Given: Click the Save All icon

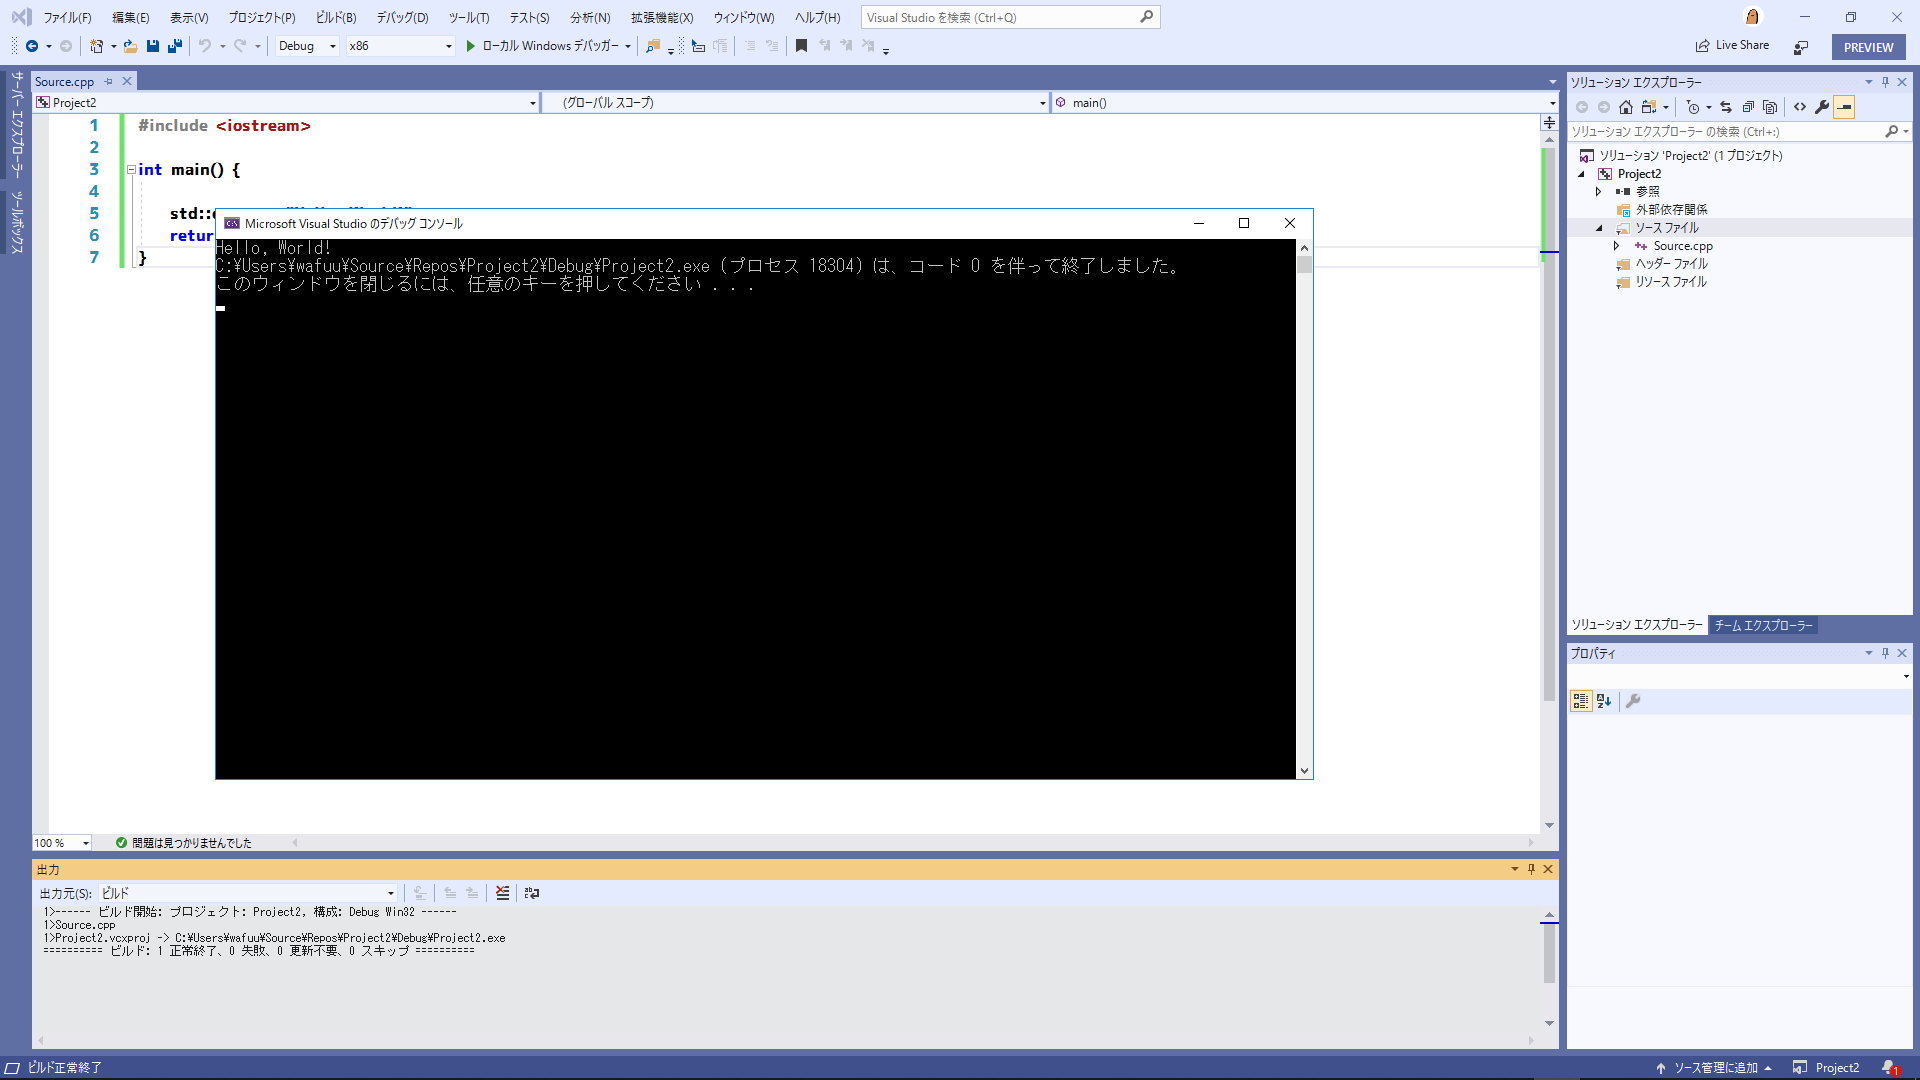Looking at the screenshot, I should pos(174,46).
